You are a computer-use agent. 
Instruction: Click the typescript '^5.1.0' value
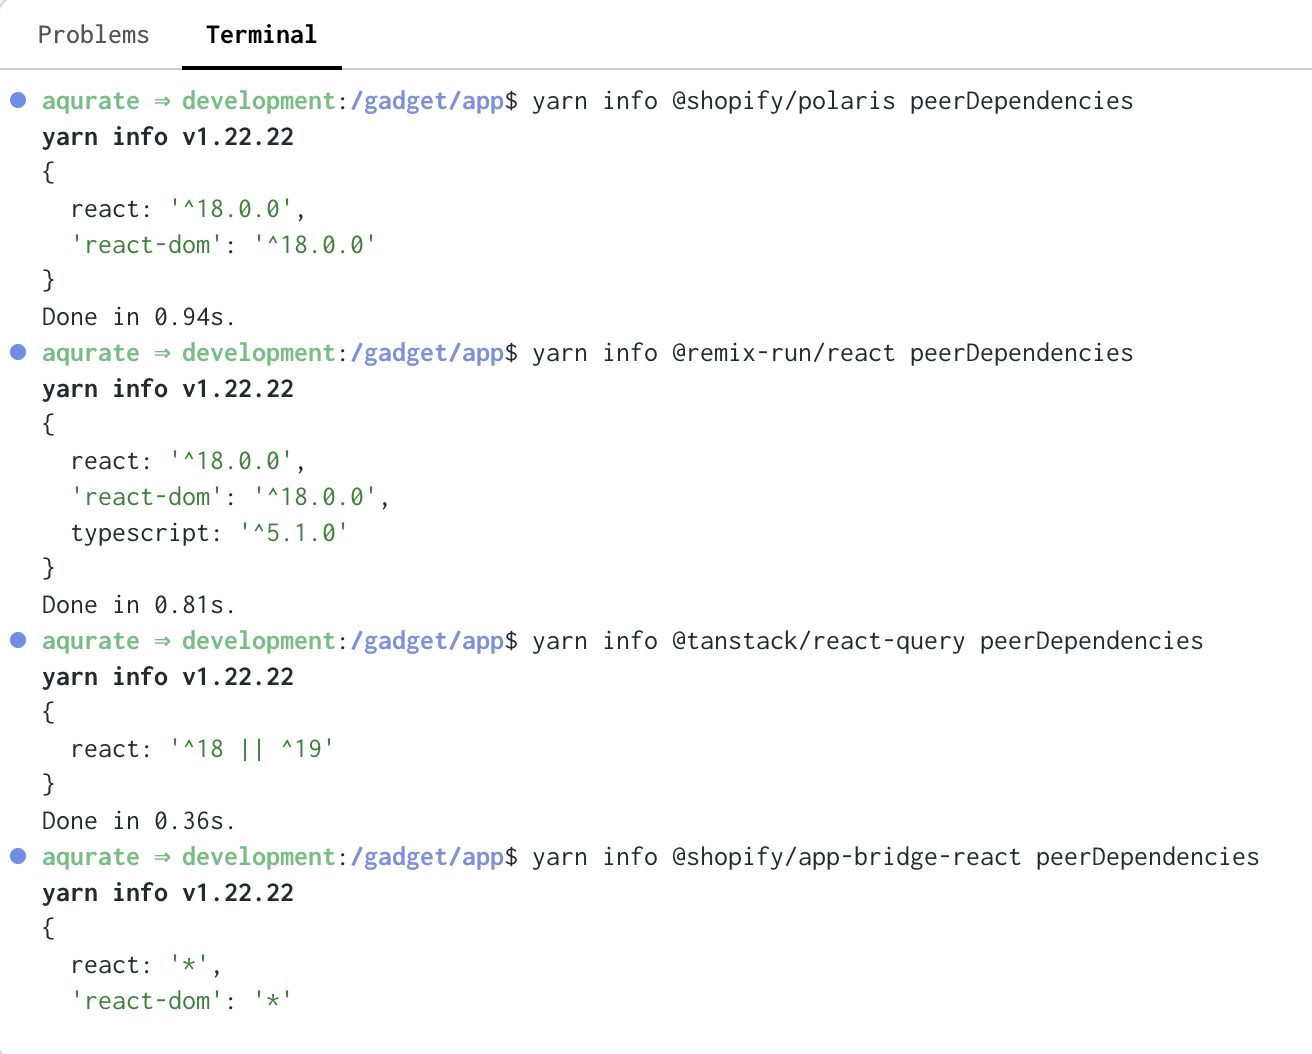pyautogui.click(x=294, y=533)
